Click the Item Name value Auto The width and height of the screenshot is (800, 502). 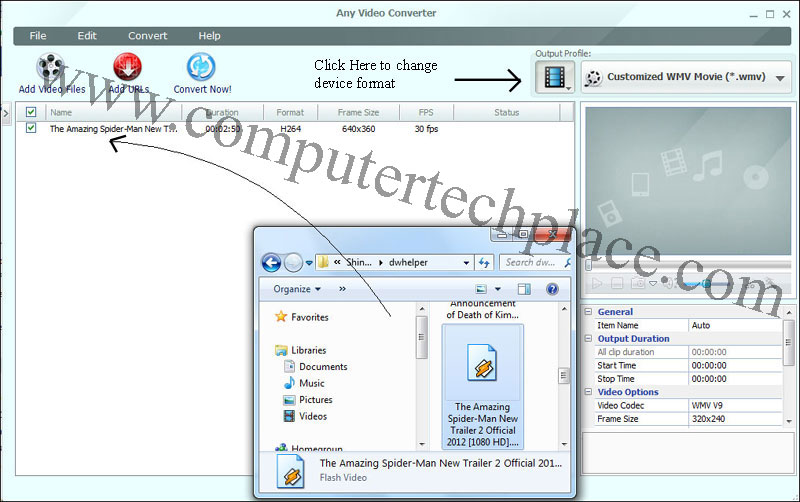click(735, 325)
